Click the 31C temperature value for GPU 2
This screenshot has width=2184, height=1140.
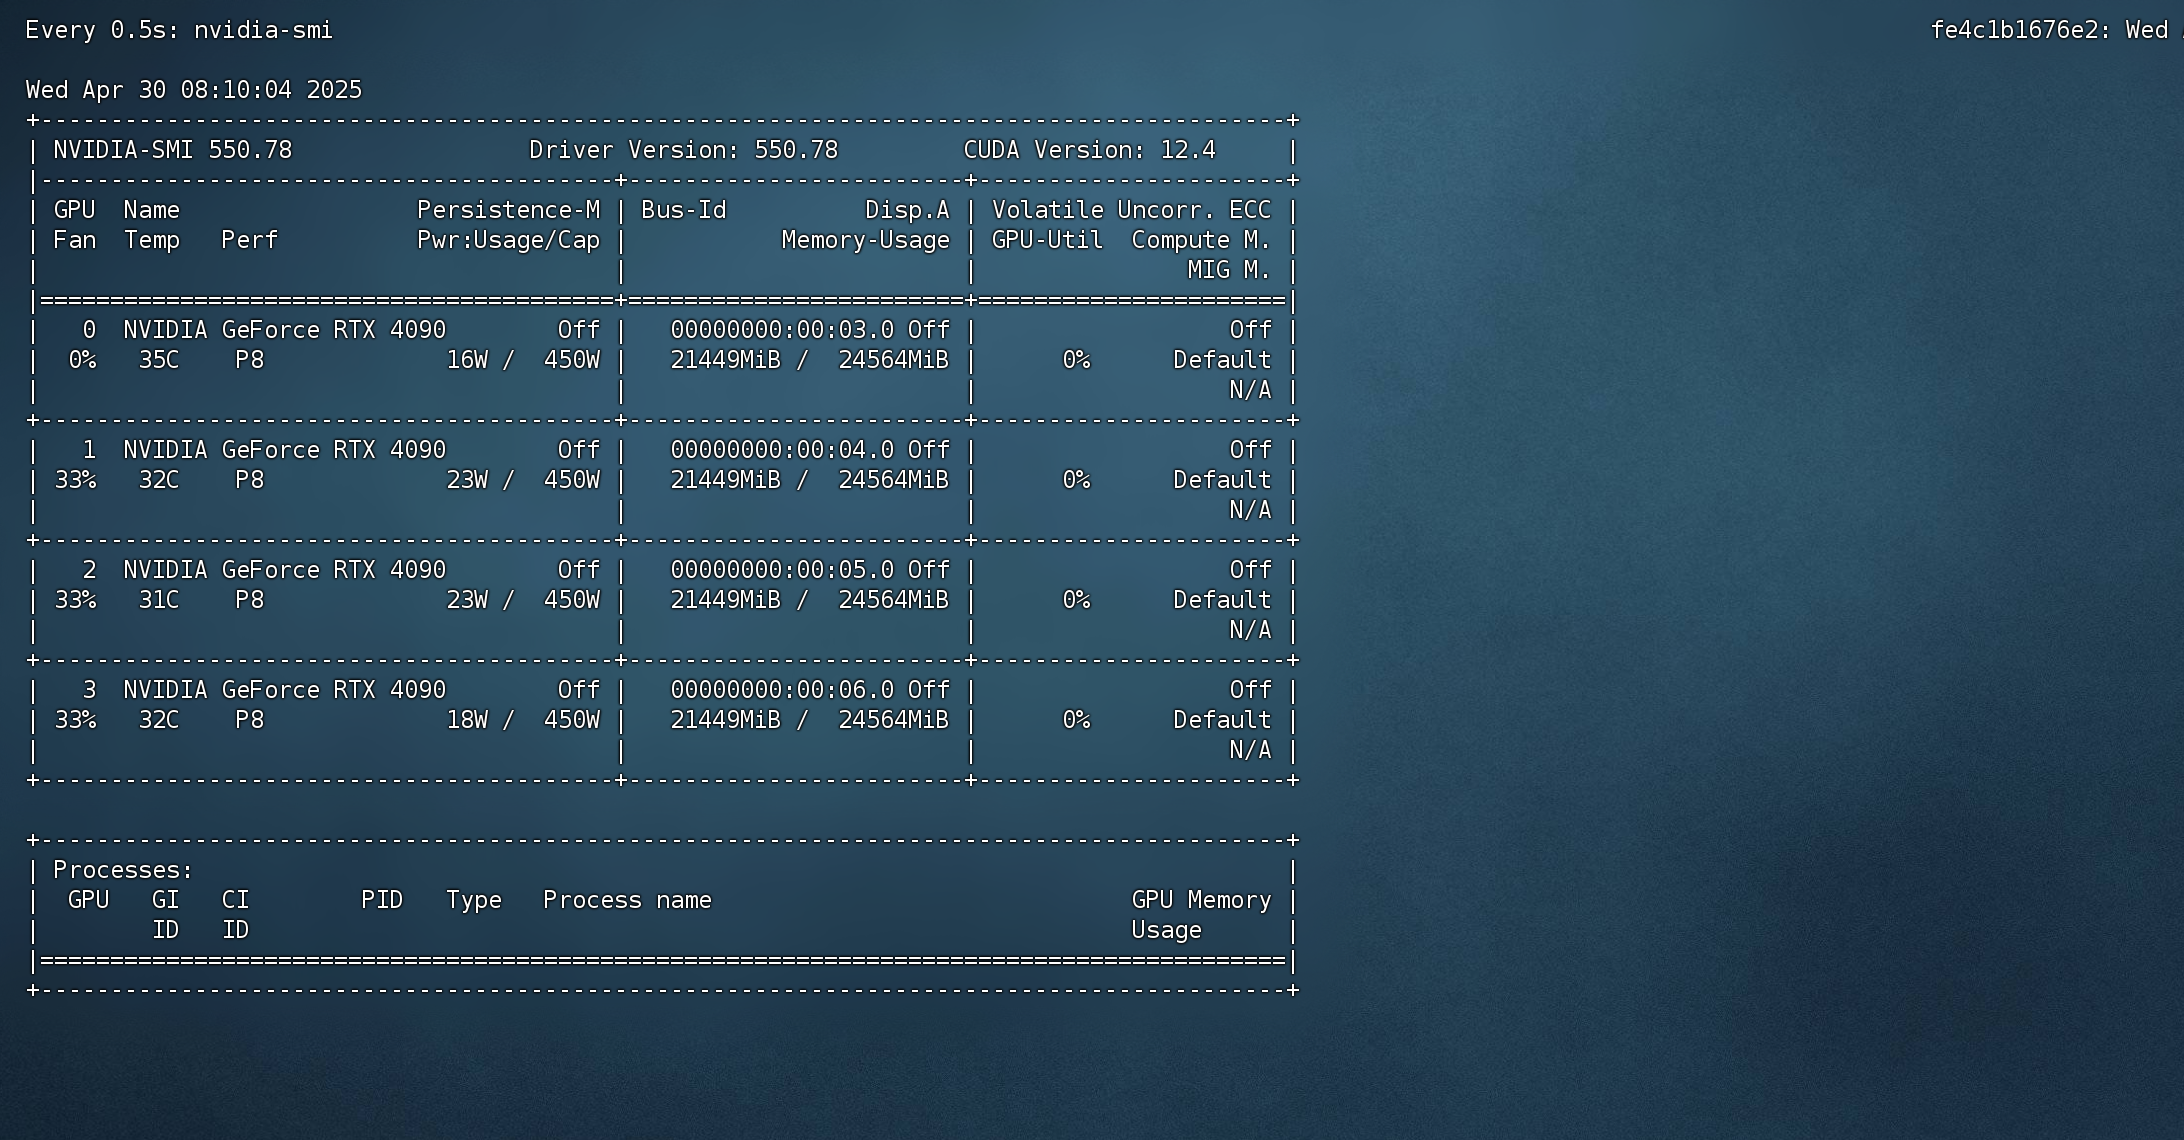(158, 600)
